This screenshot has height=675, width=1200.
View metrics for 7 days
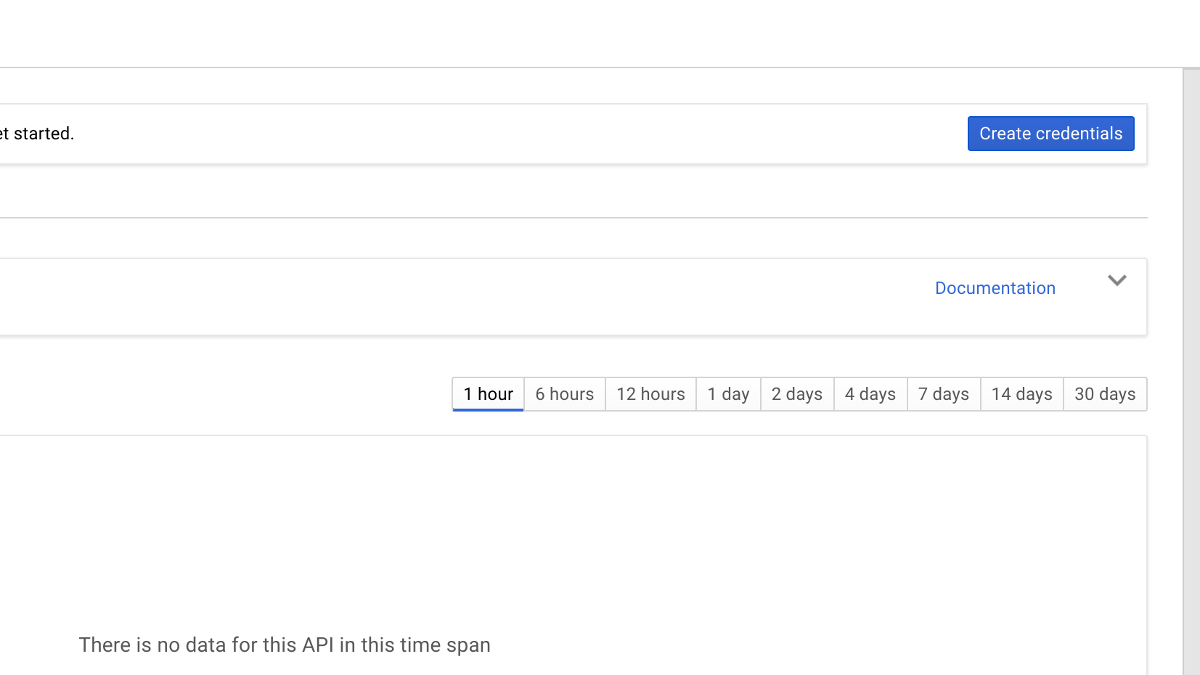(x=943, y=393)
